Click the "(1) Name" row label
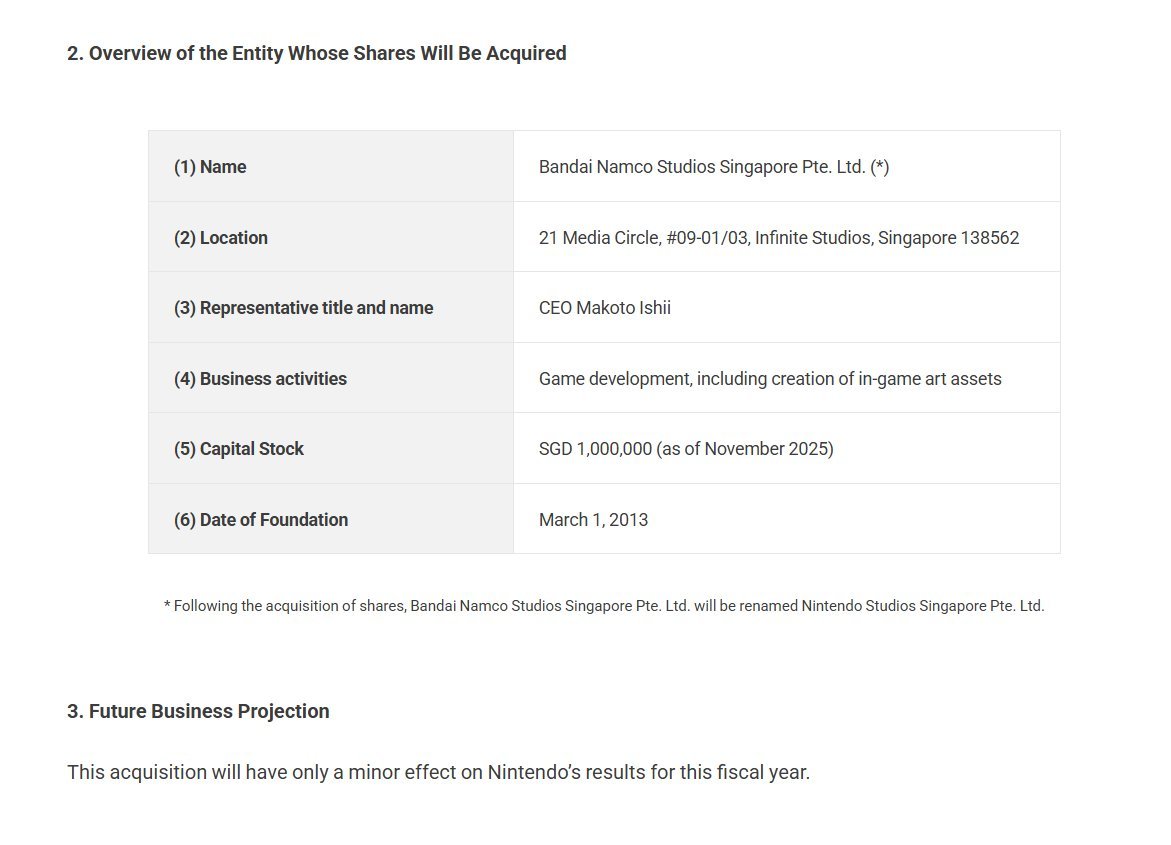Screen dimensions: 1171x845 [210, 167]
